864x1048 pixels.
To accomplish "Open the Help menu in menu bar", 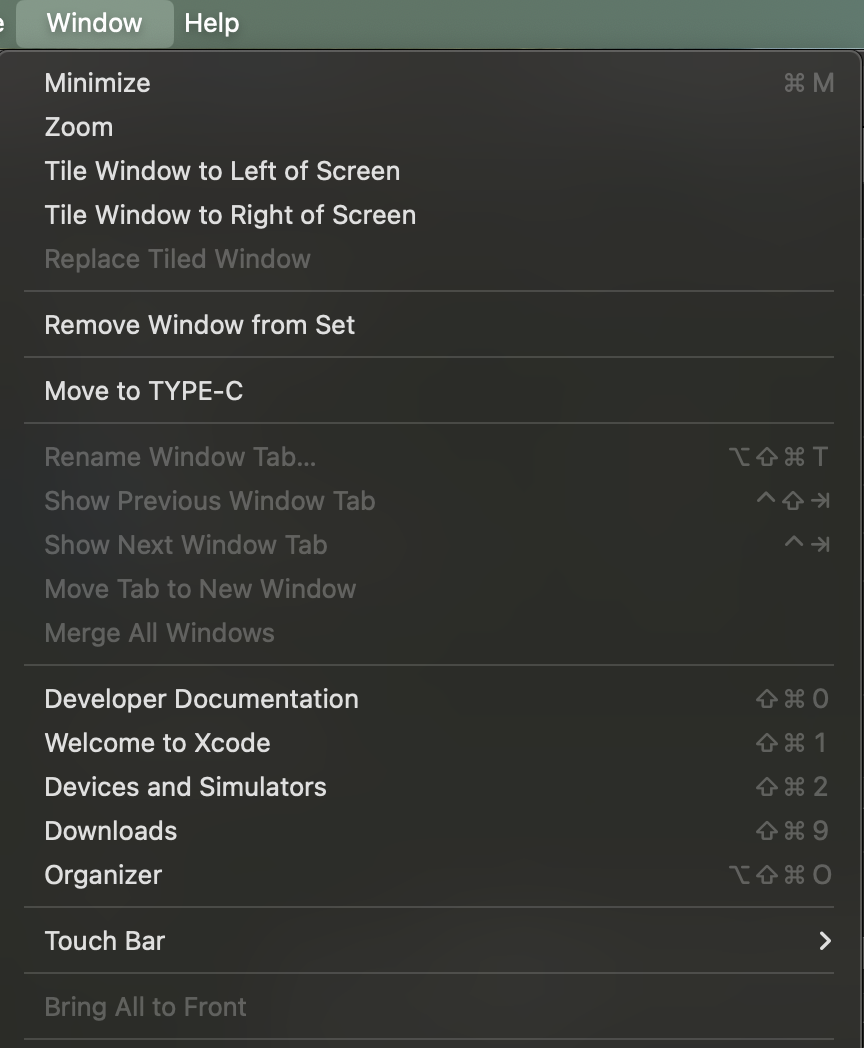I will click(x=212, y=23).
